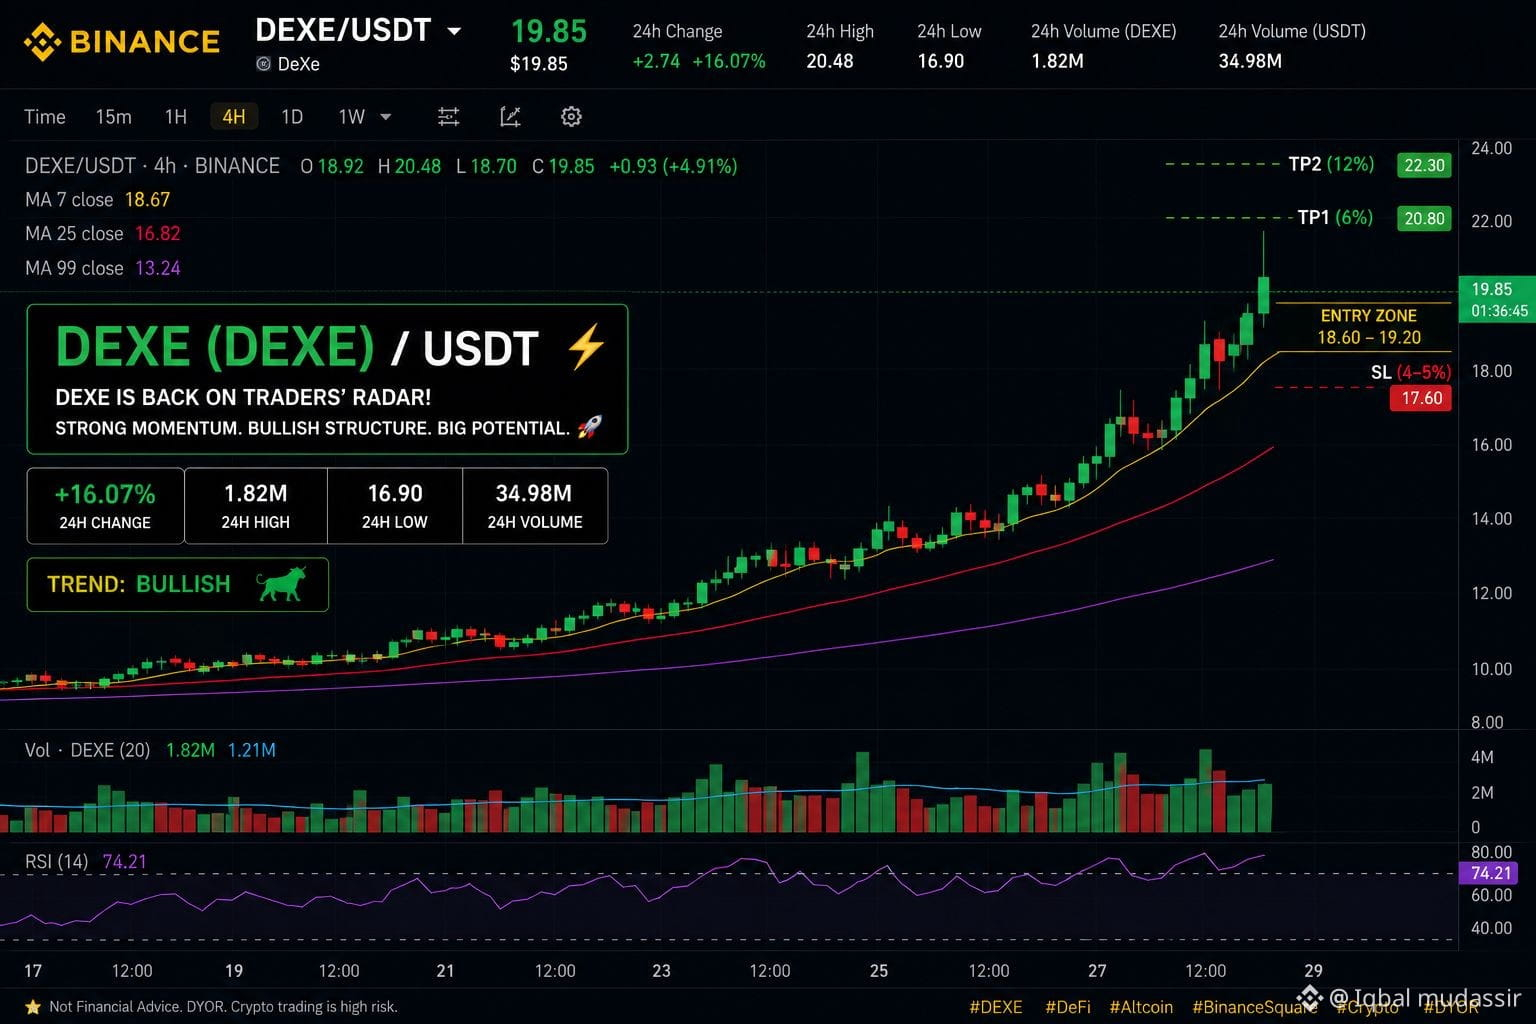Open the chart settings gear icon
This screenshot has height=1024, width=1536.
(x=571, y=117)
